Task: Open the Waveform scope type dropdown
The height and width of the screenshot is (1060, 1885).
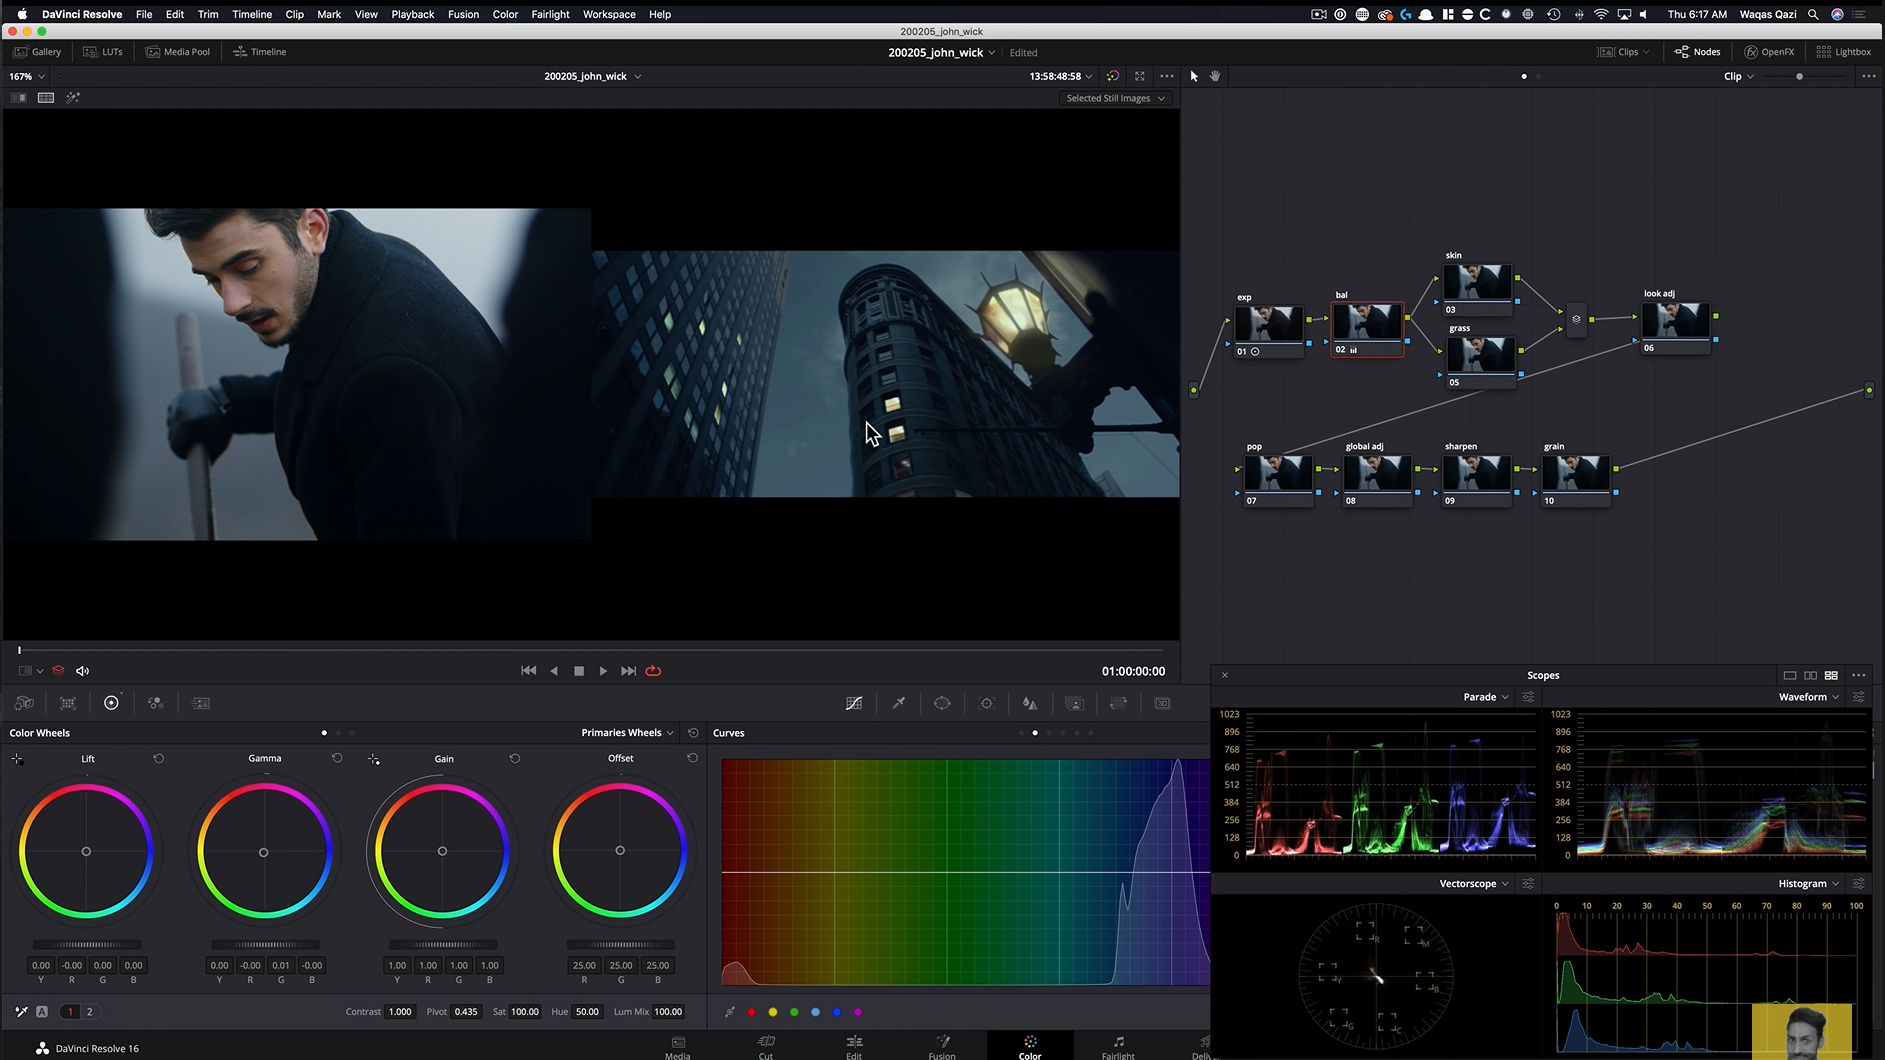Action: click(1808, 697)
